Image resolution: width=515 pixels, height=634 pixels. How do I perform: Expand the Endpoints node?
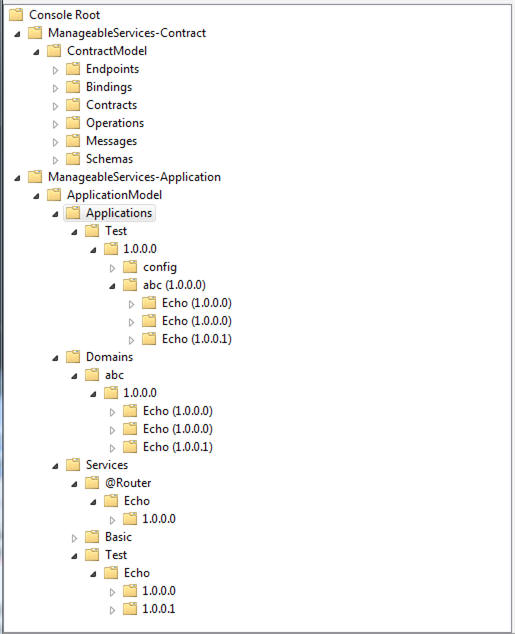point(55,70)
